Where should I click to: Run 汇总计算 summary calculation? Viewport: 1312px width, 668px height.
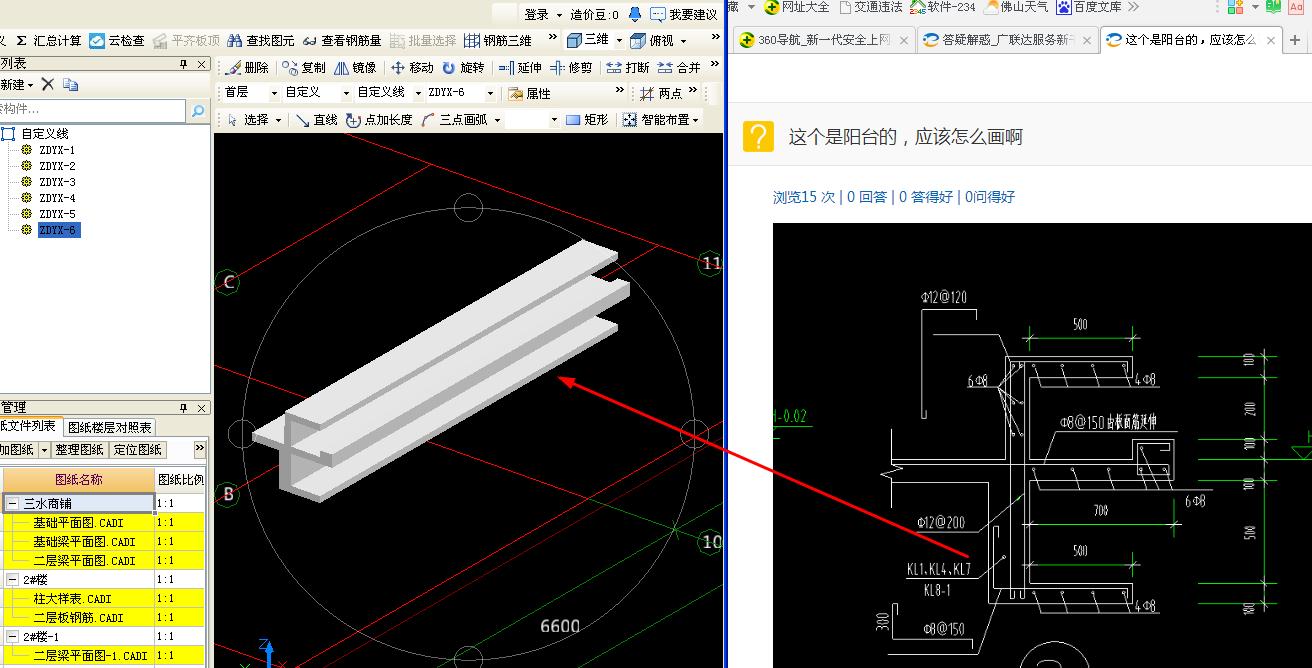[48, 41]
